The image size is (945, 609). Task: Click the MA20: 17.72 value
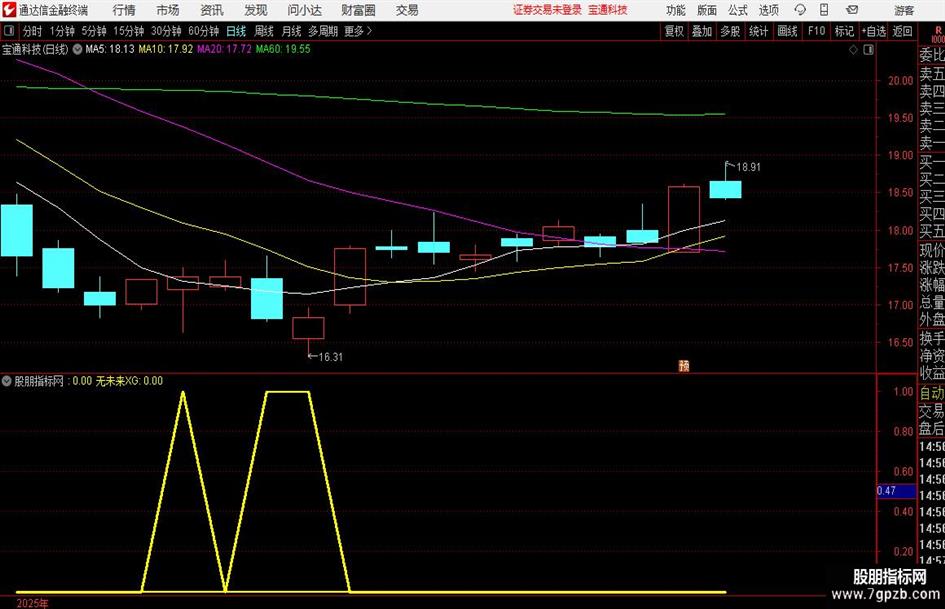(224, 49)
